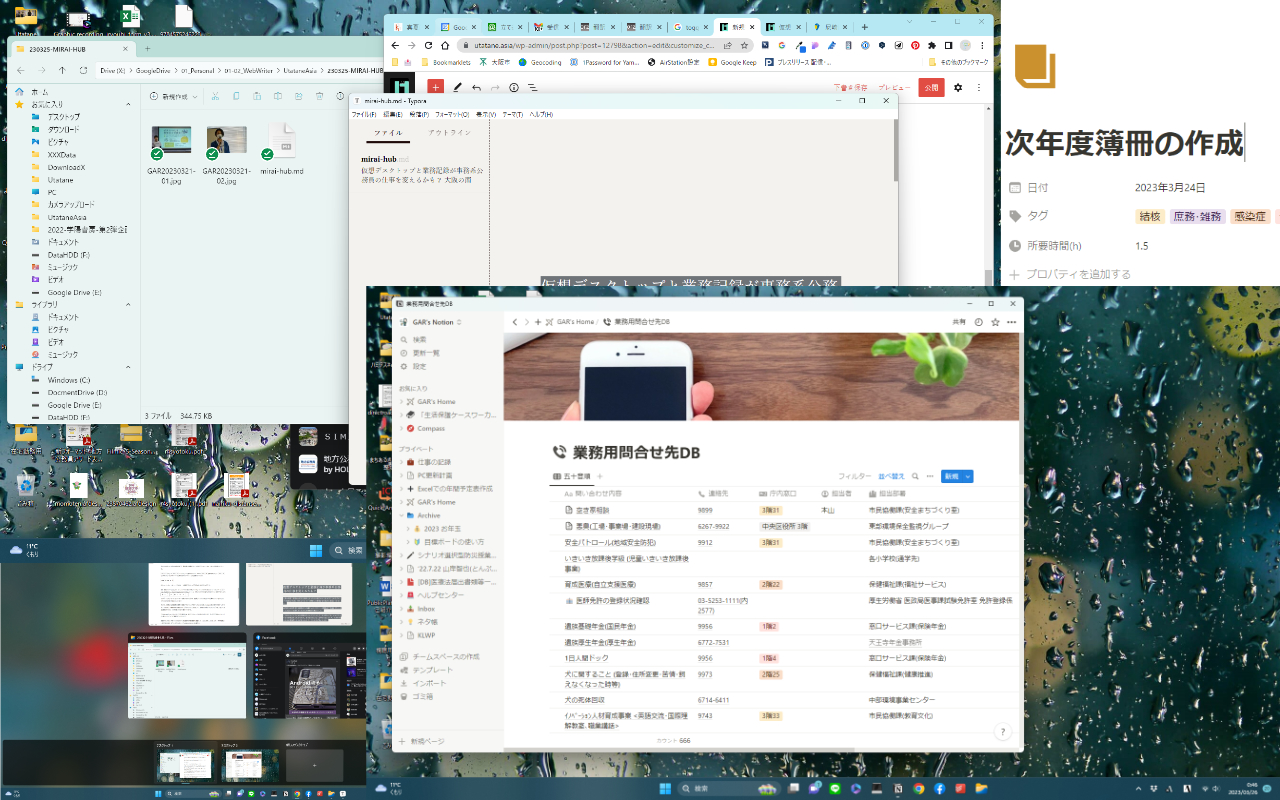Click the Chrome home button
The width and height of the screenshot is (1280, 800).
(x=446, y=45)
